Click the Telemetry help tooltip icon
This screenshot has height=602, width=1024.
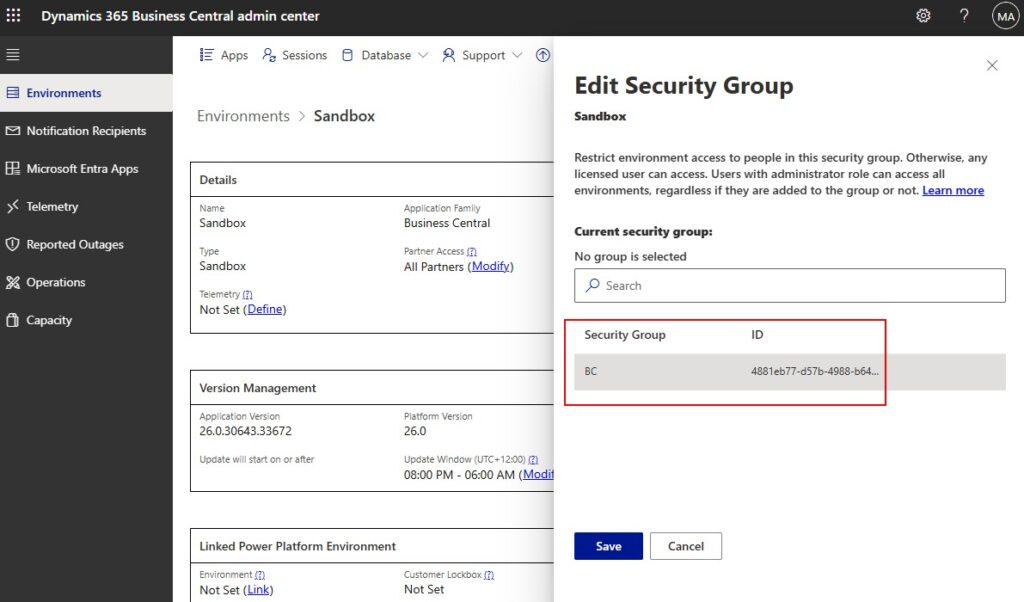pyautogui.click(x=248, y=294)
